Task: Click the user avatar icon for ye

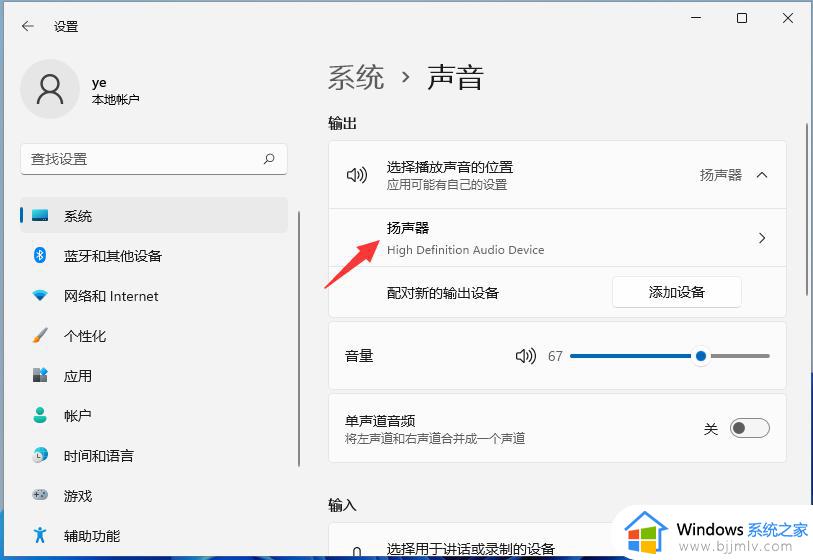Action: pyautogui.click(x=50, y=89)
